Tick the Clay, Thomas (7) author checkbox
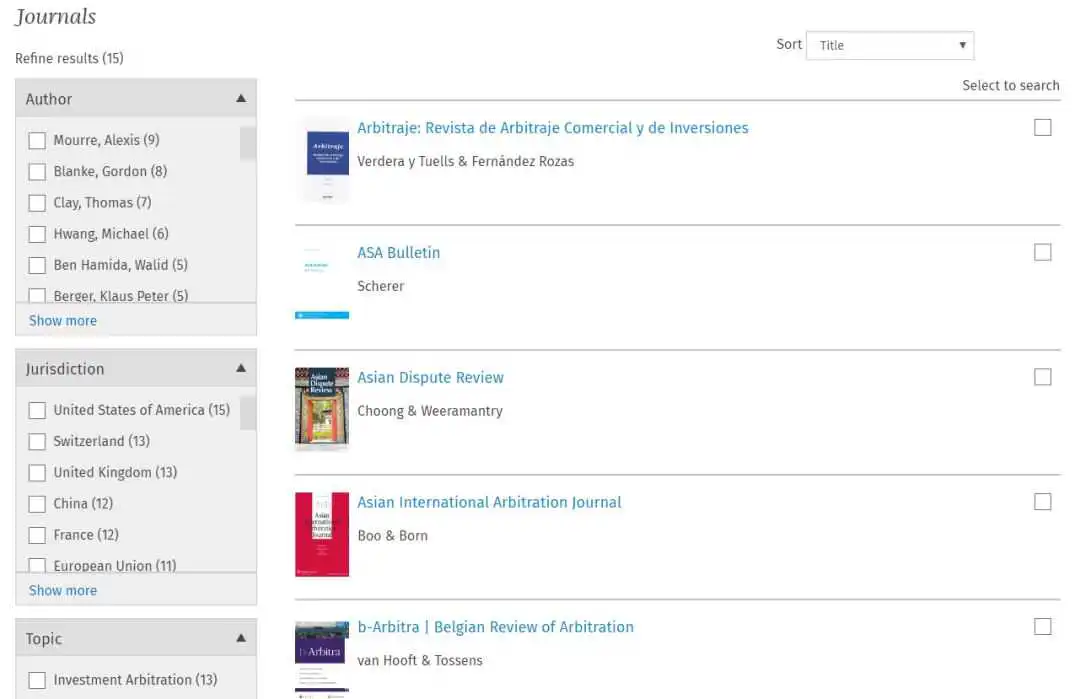Screen dimensions: 1080x699 [x=37, y=203]
